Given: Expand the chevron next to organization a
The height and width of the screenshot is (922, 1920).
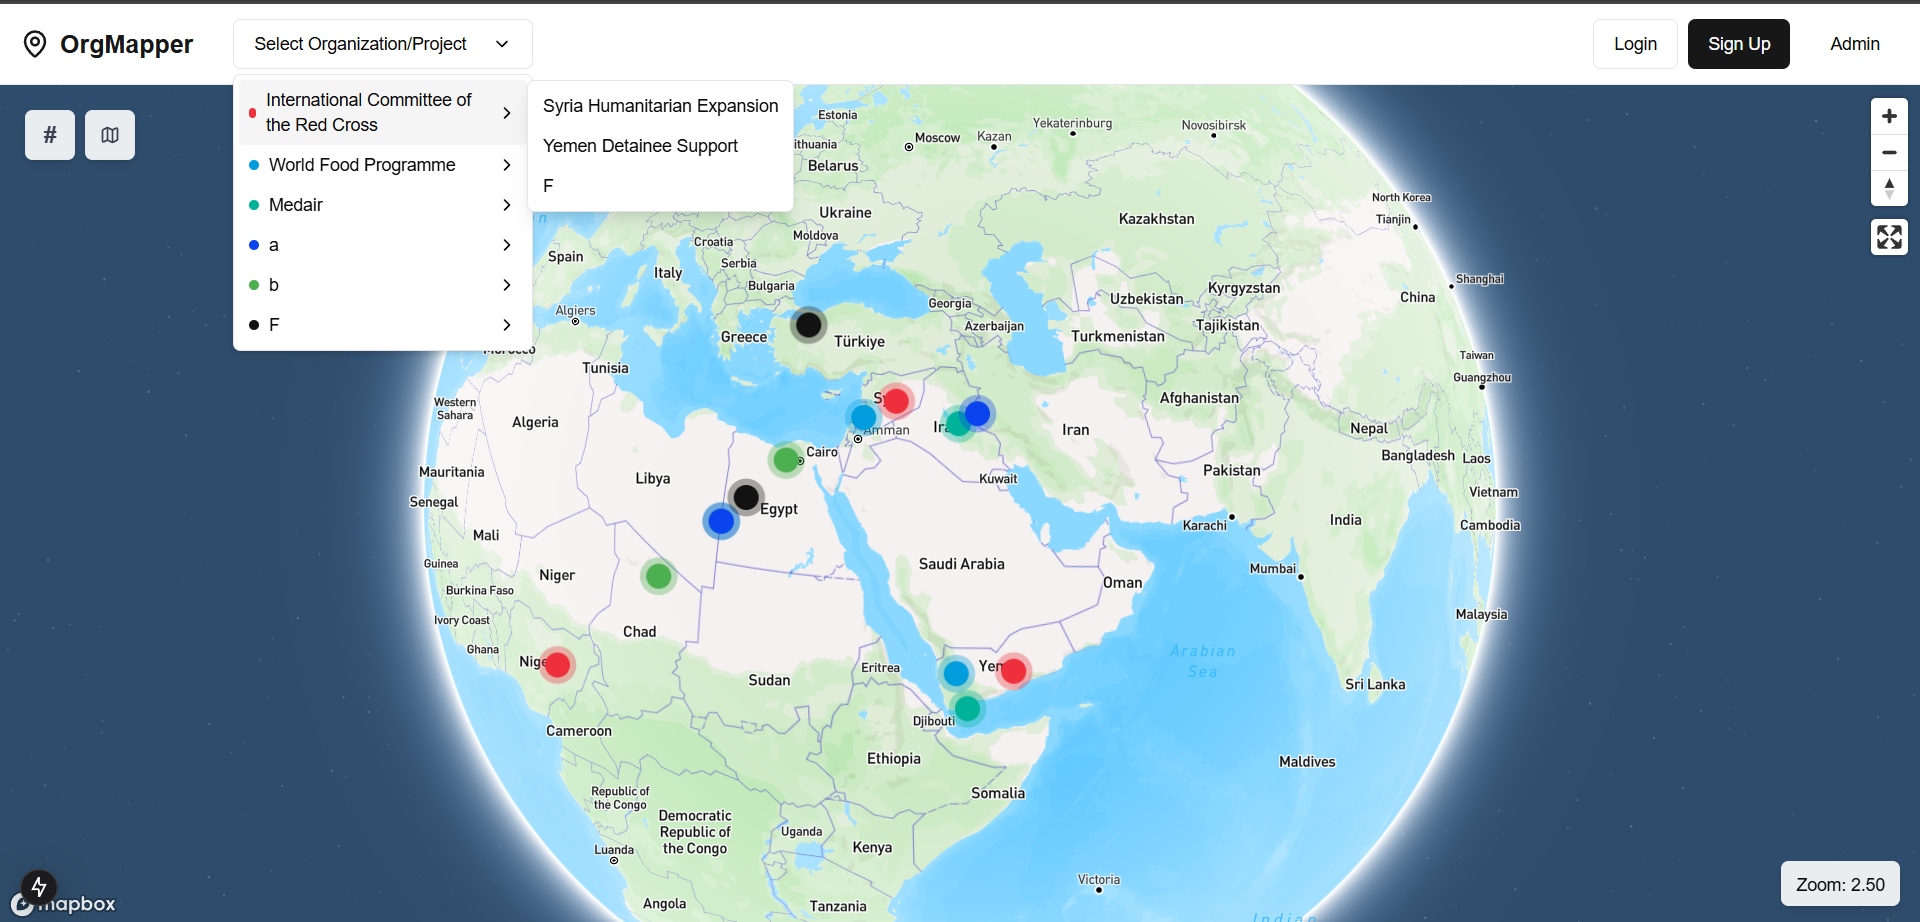Looking at the screenshot, I should pyautogui.click(x=506, y=245).
